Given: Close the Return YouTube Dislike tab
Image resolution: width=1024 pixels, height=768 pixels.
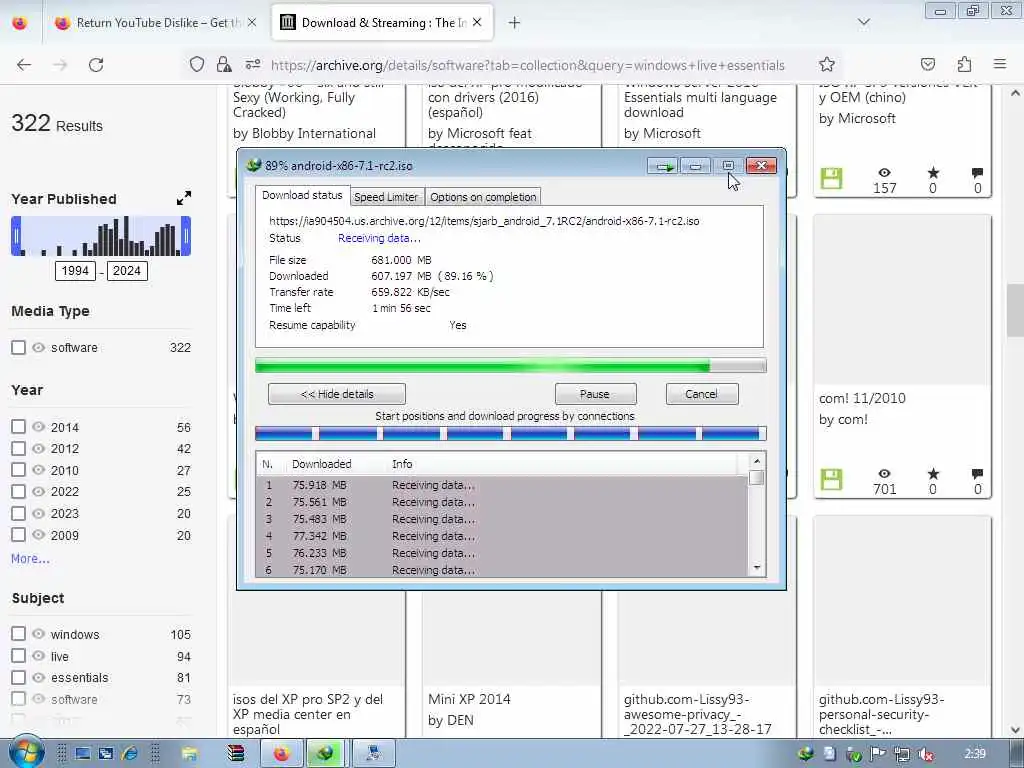Looking at the screenshot, I should click(252, 23).
